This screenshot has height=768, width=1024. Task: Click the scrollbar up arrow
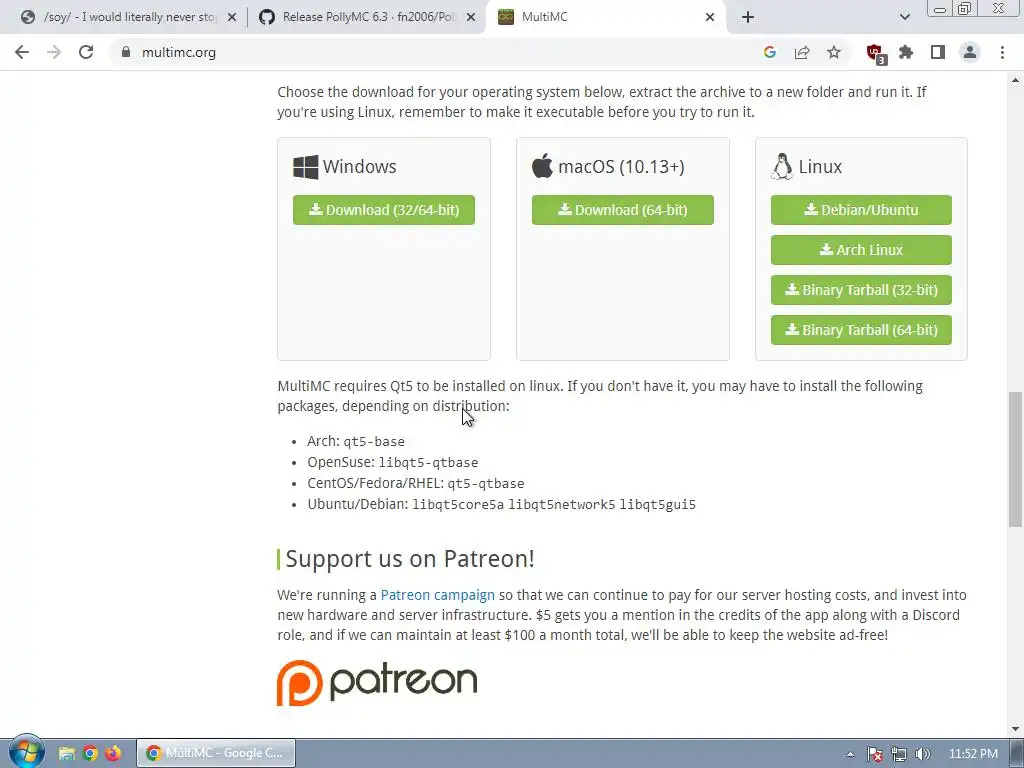click(x=1015, y=80)
